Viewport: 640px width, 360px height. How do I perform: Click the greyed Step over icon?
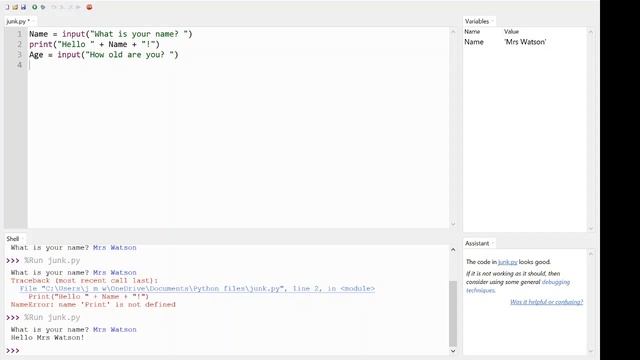click(53, 7)
